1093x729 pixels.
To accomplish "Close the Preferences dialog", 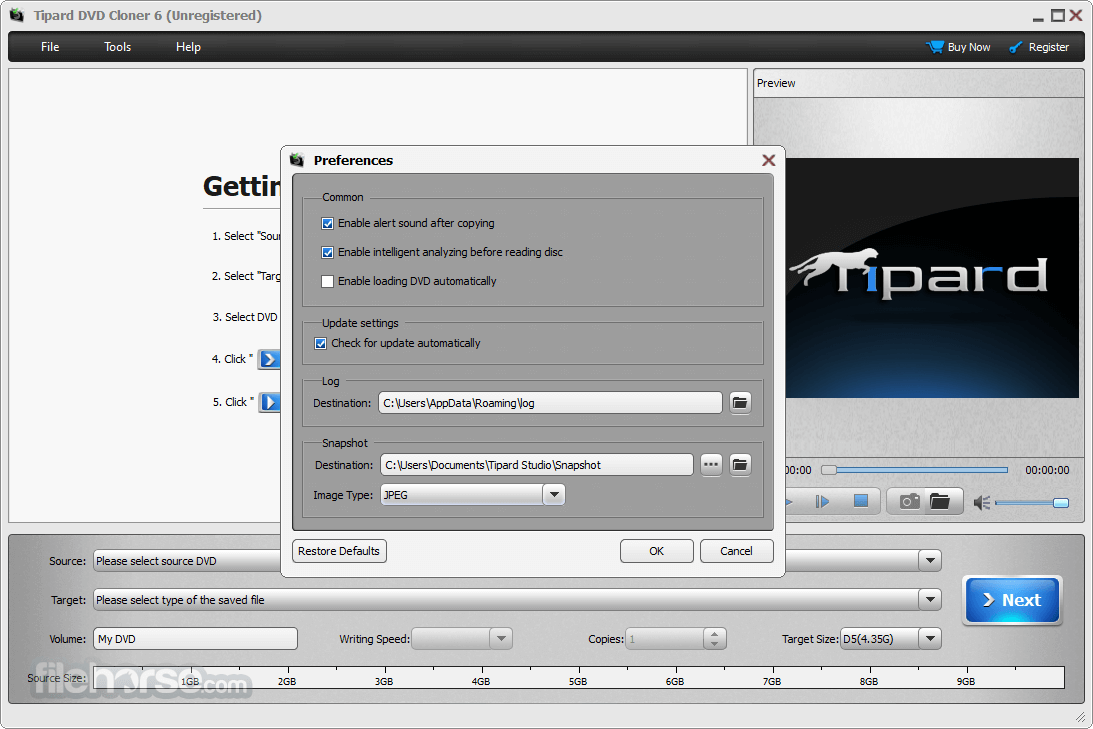I will tap(768, 160).
